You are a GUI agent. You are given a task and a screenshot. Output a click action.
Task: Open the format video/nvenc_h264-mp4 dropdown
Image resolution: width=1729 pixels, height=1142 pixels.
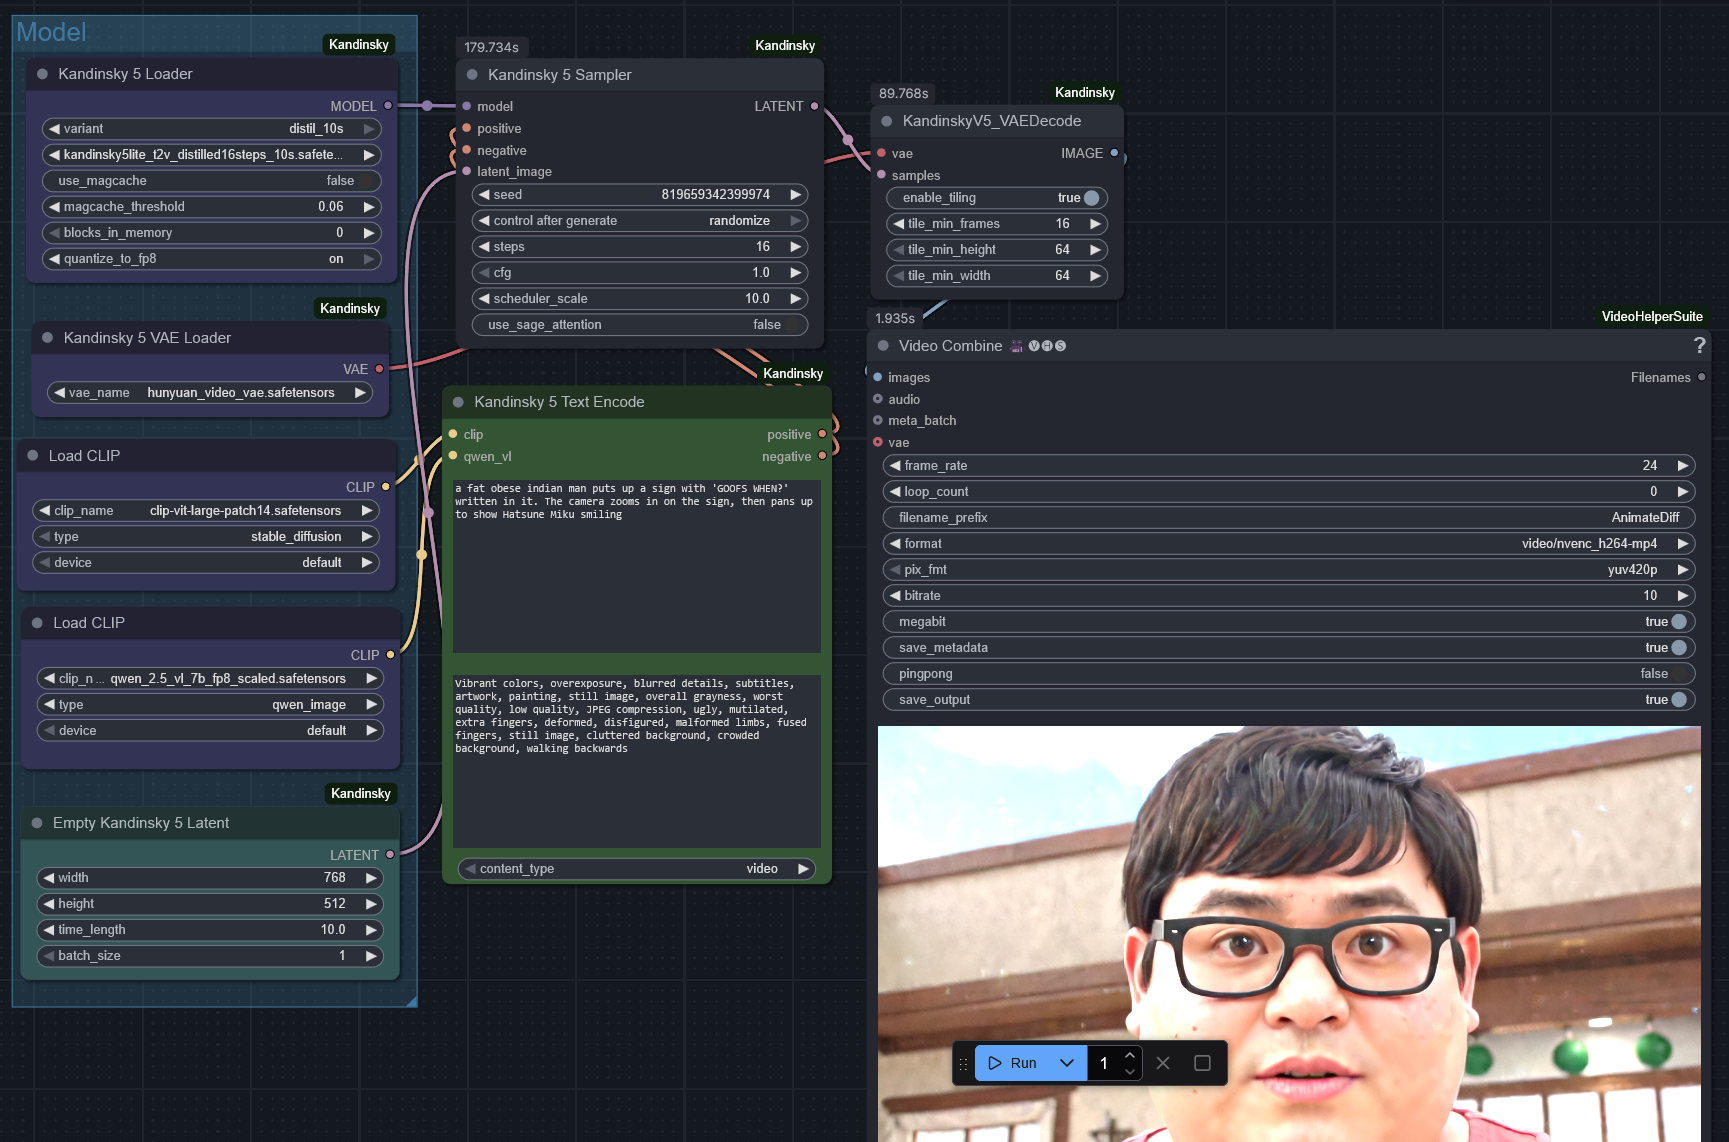pyautogui.click(x=1289, y=544)
